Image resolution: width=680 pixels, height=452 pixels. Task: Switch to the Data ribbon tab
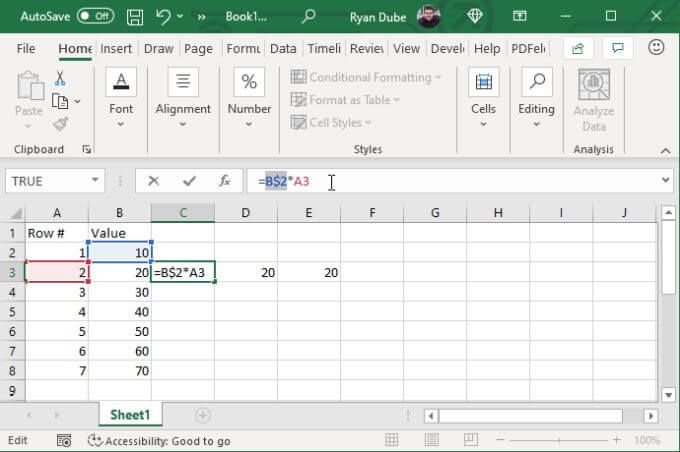[283, 48]
